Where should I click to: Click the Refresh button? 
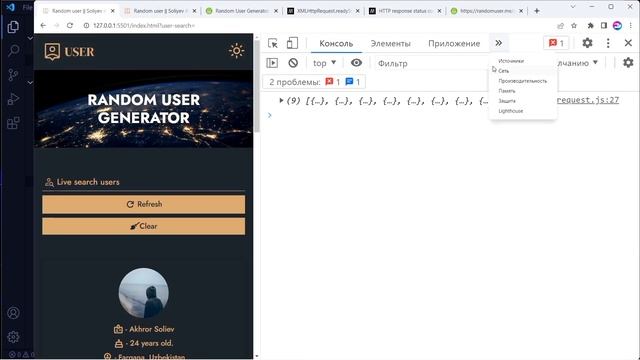click(144, 204)
